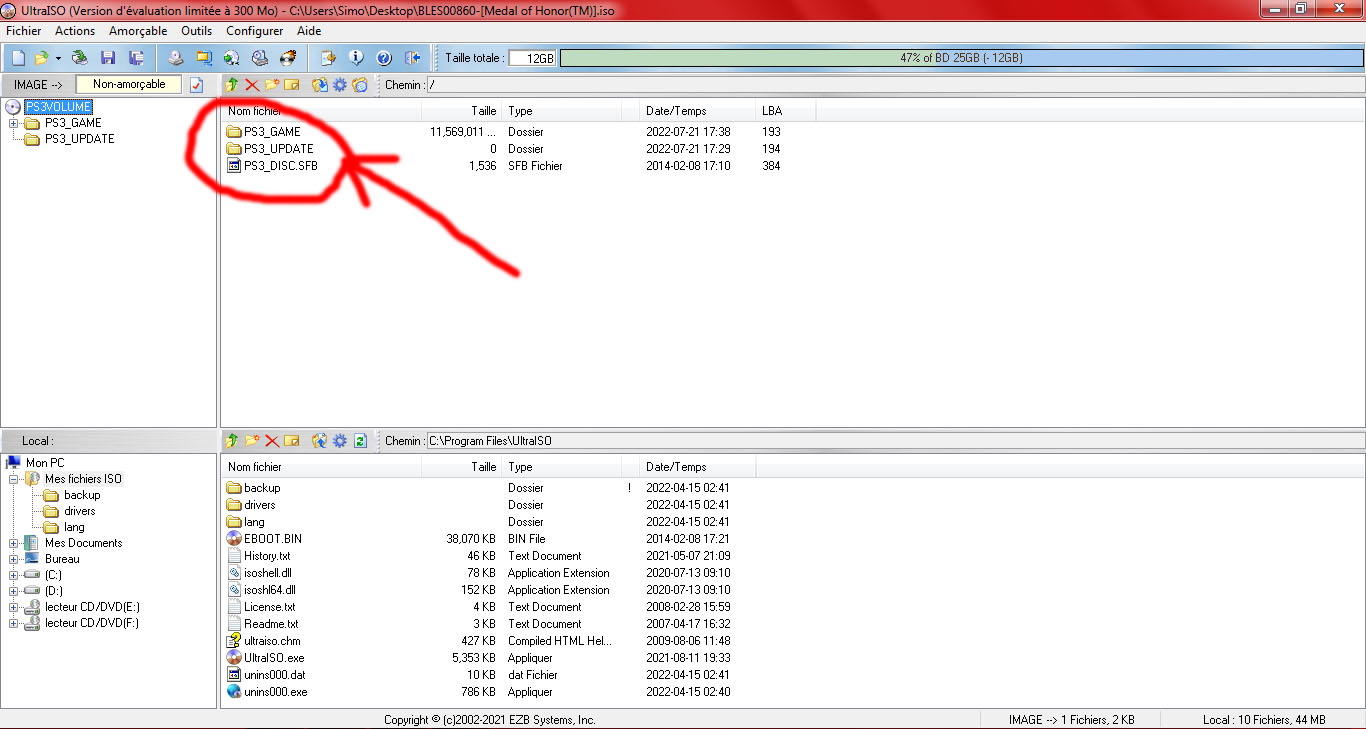This screenshot has height=729, width=1366.
Task: Click the BD 25GB capacity usage bar
Action: (960, 58)
